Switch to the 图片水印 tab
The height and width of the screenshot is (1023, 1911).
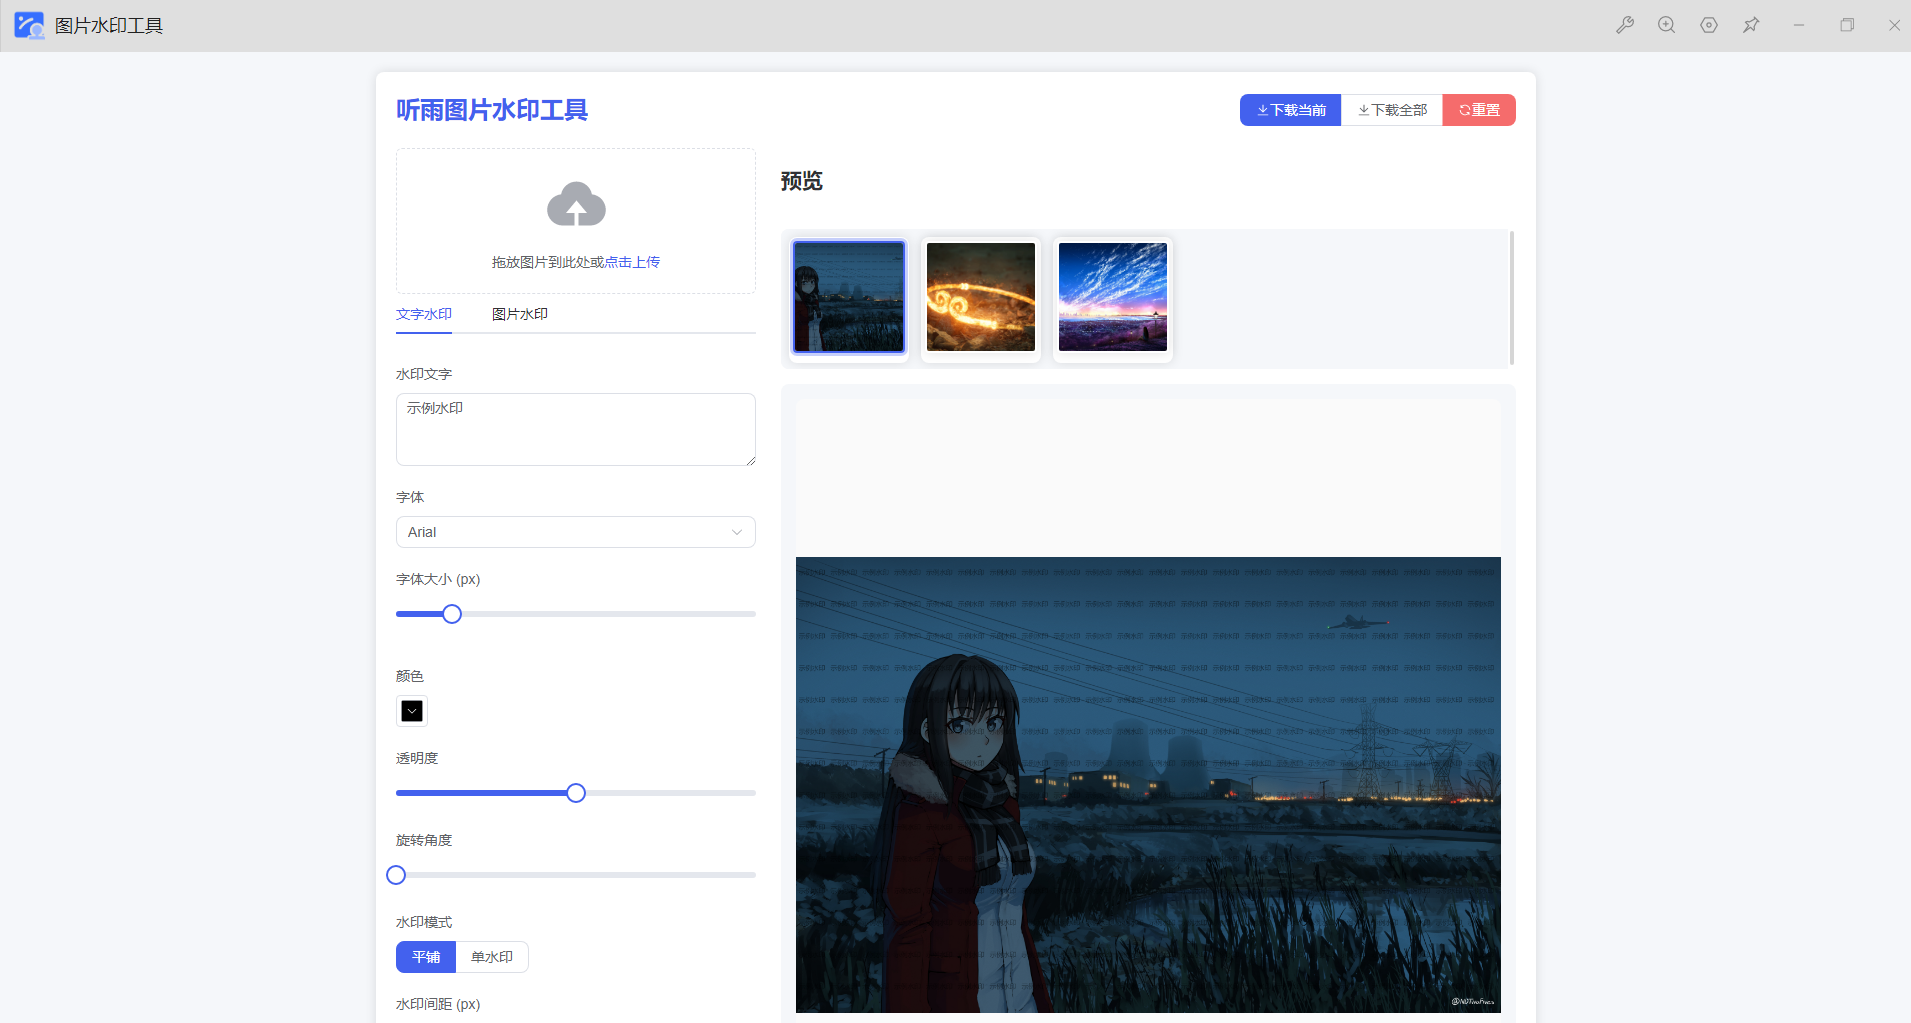coord(520,314)
